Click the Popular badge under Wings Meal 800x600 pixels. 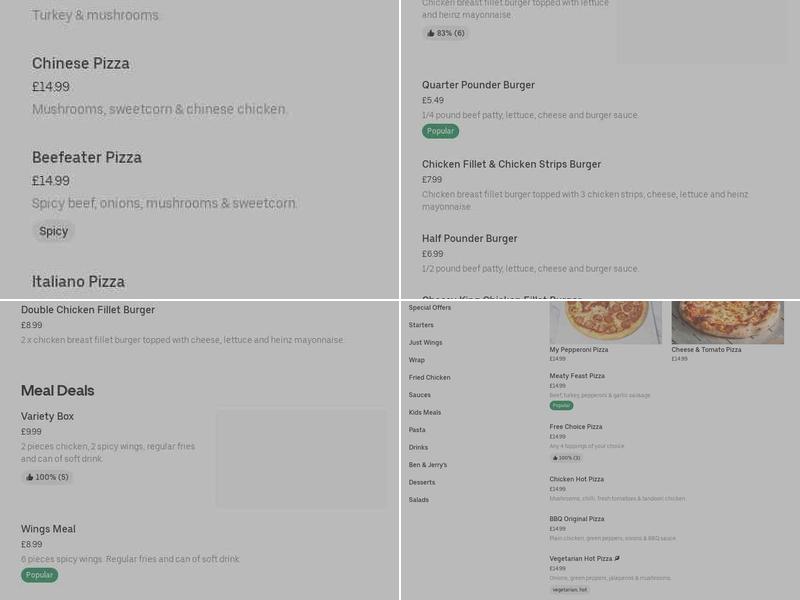38,575
